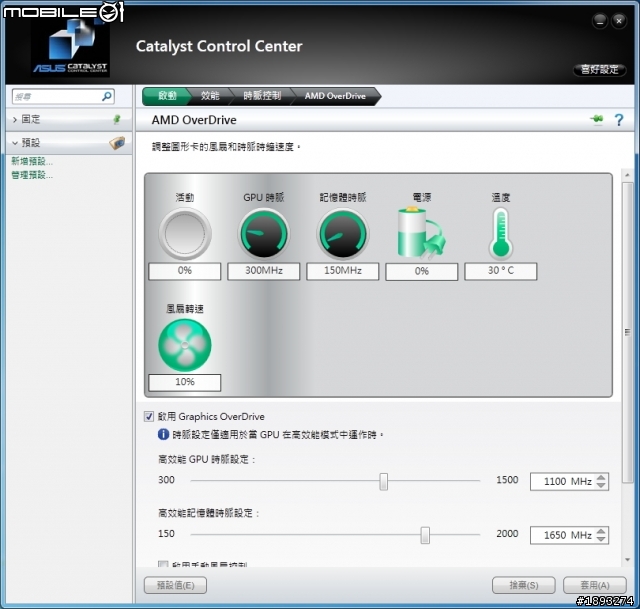640x609 pixels.
Task: Increase memory clock with up stepper arrow
Action: (x=601, y=531)
